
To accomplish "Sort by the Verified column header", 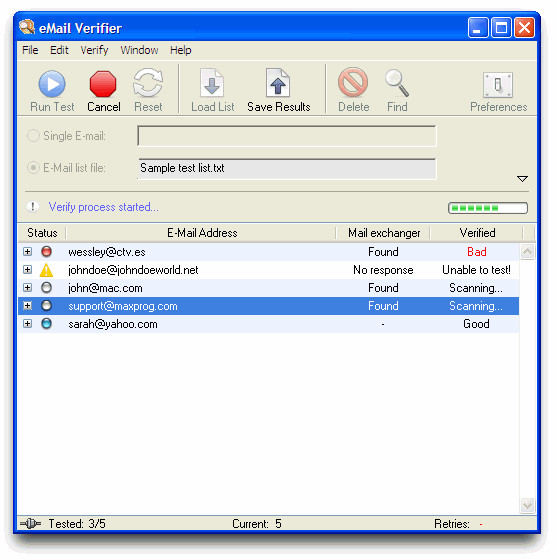I will point(477,233).
